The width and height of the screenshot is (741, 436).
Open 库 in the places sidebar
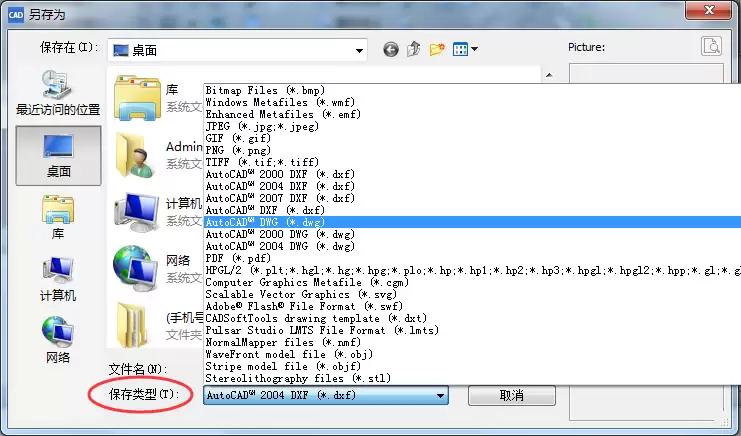(58, 217)
